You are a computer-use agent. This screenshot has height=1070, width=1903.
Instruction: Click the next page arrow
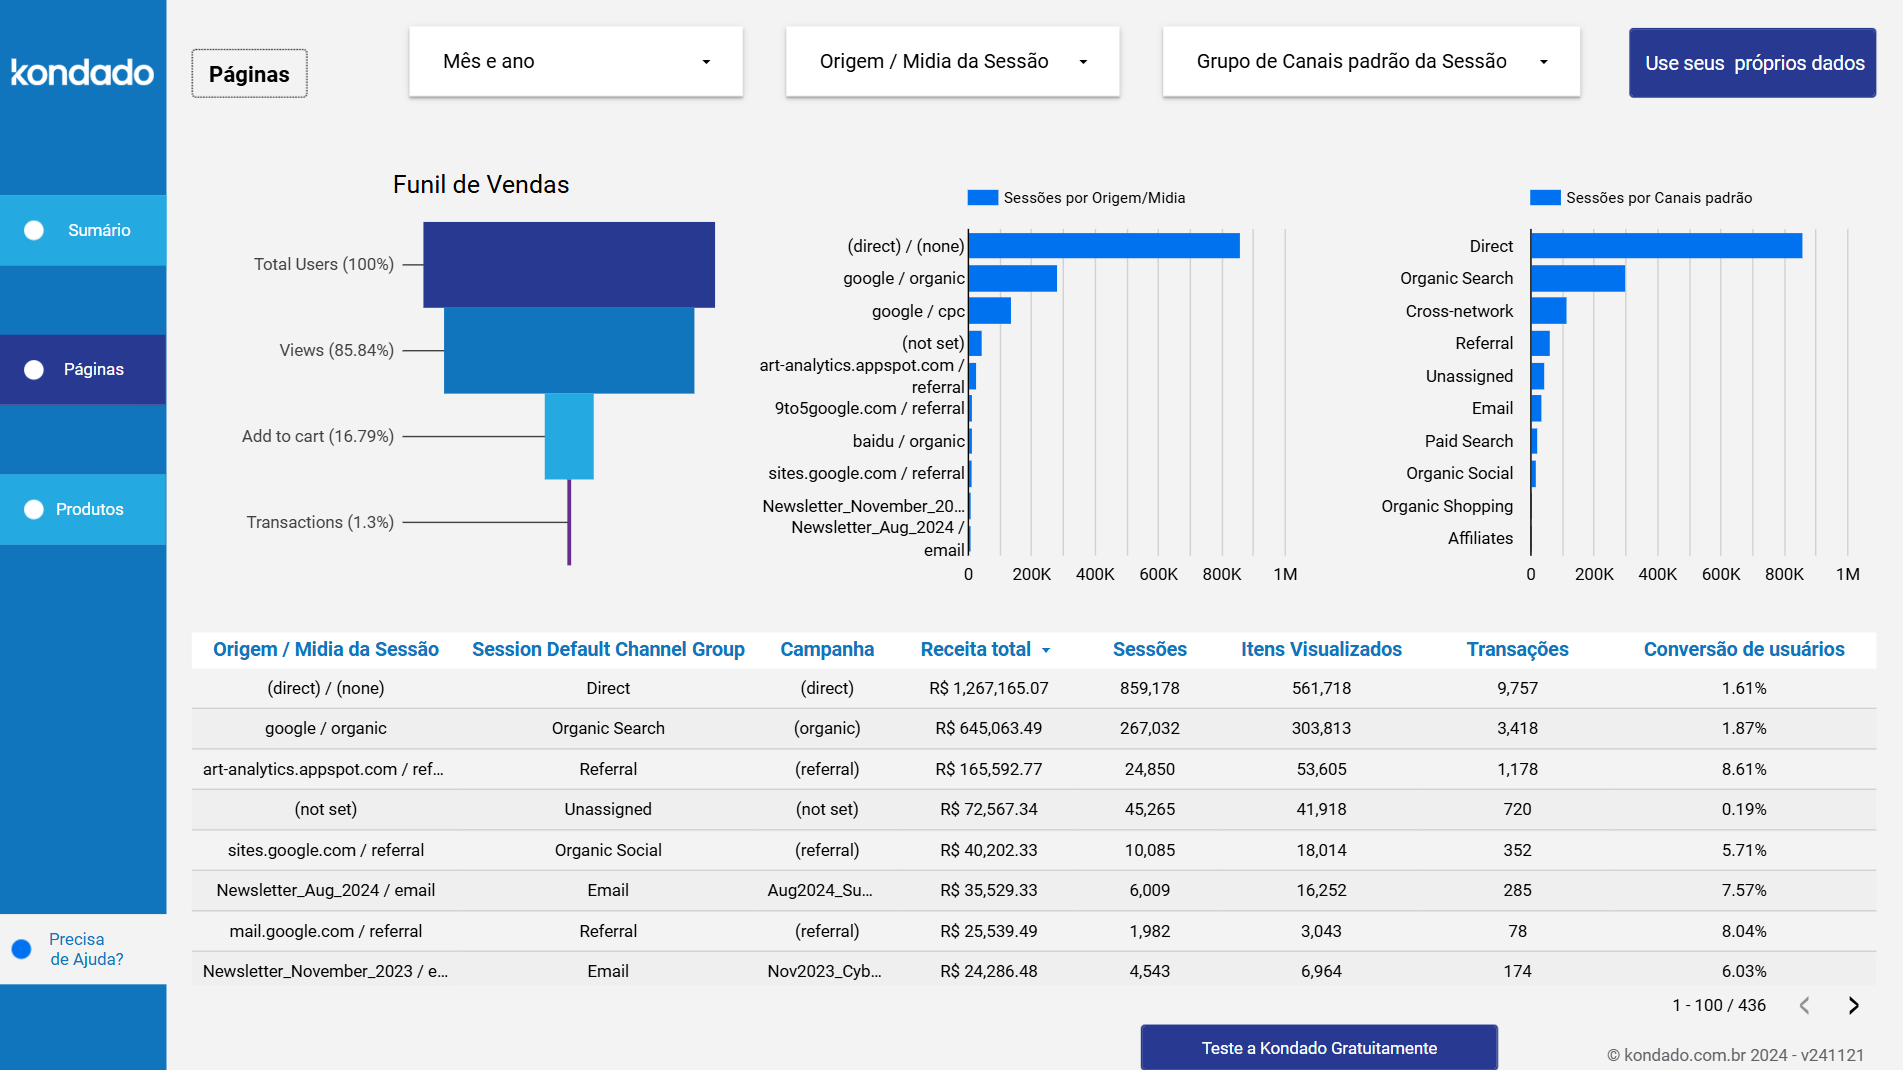click(1852, 1005)
